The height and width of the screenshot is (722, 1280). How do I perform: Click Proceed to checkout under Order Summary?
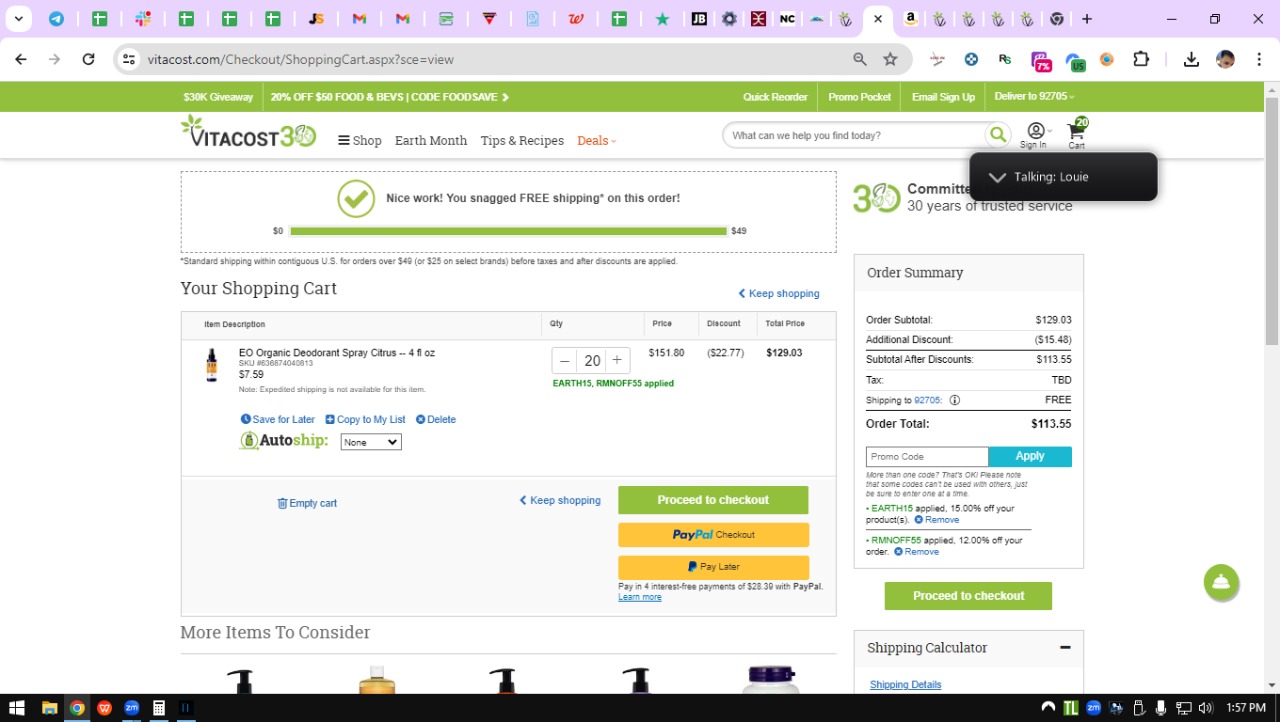pos(968,596)
